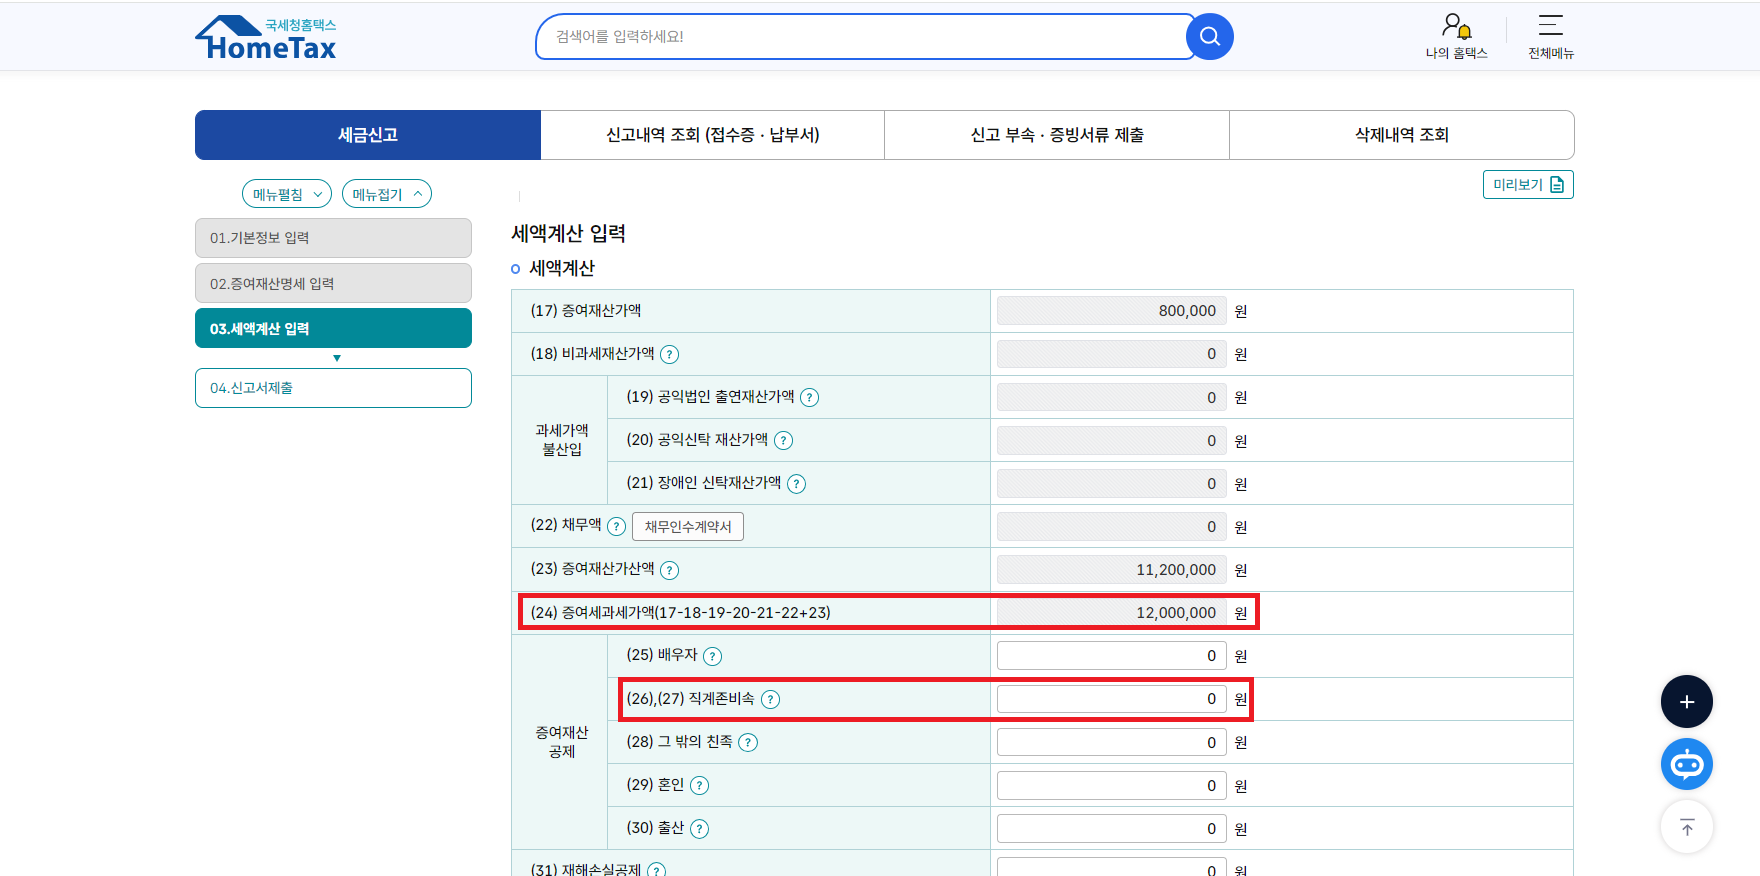Open 나의 홈택스 user icon
Screen dimensions: 1760x876
point(1456,37)
